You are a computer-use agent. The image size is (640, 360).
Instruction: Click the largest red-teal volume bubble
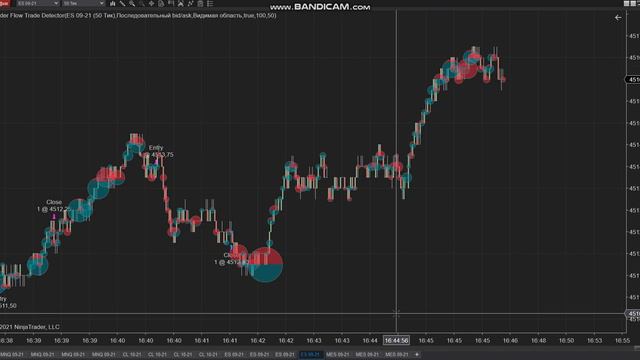265,264
